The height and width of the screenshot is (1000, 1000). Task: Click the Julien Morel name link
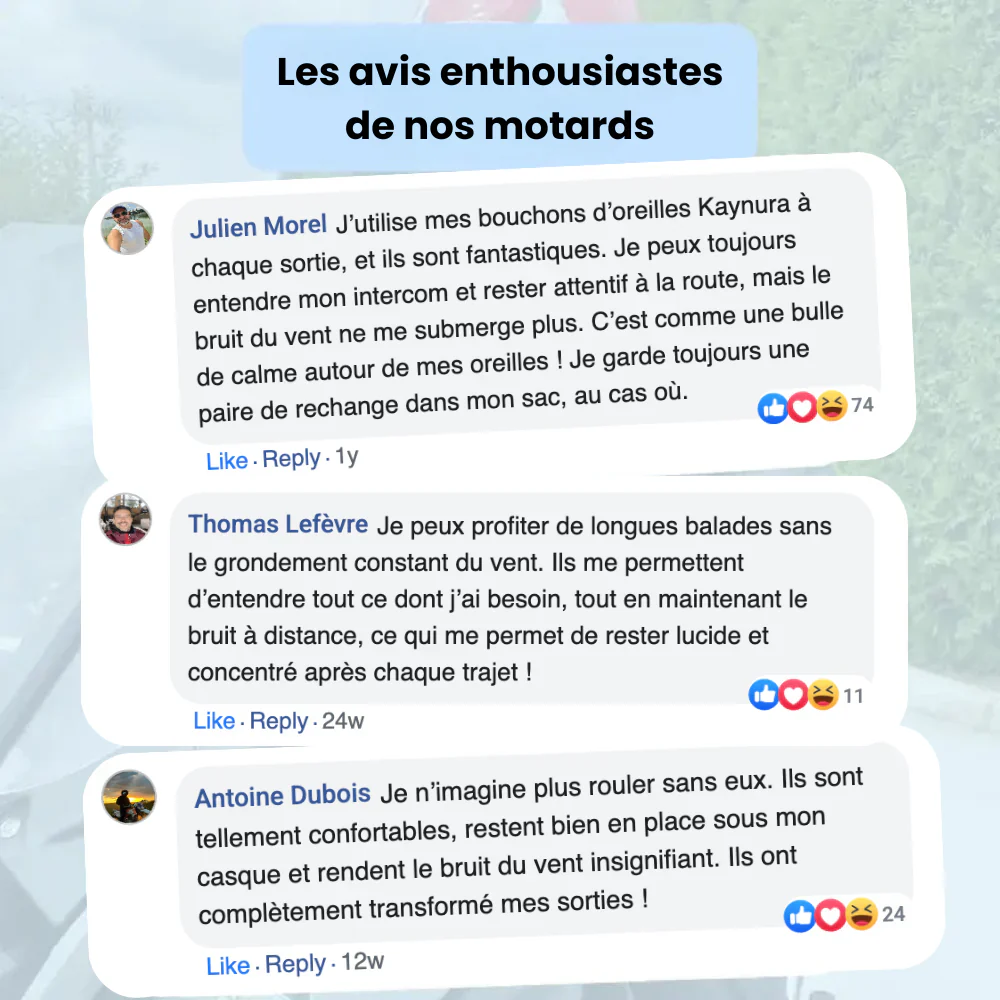pyautogui.click(x=258, y=226)
